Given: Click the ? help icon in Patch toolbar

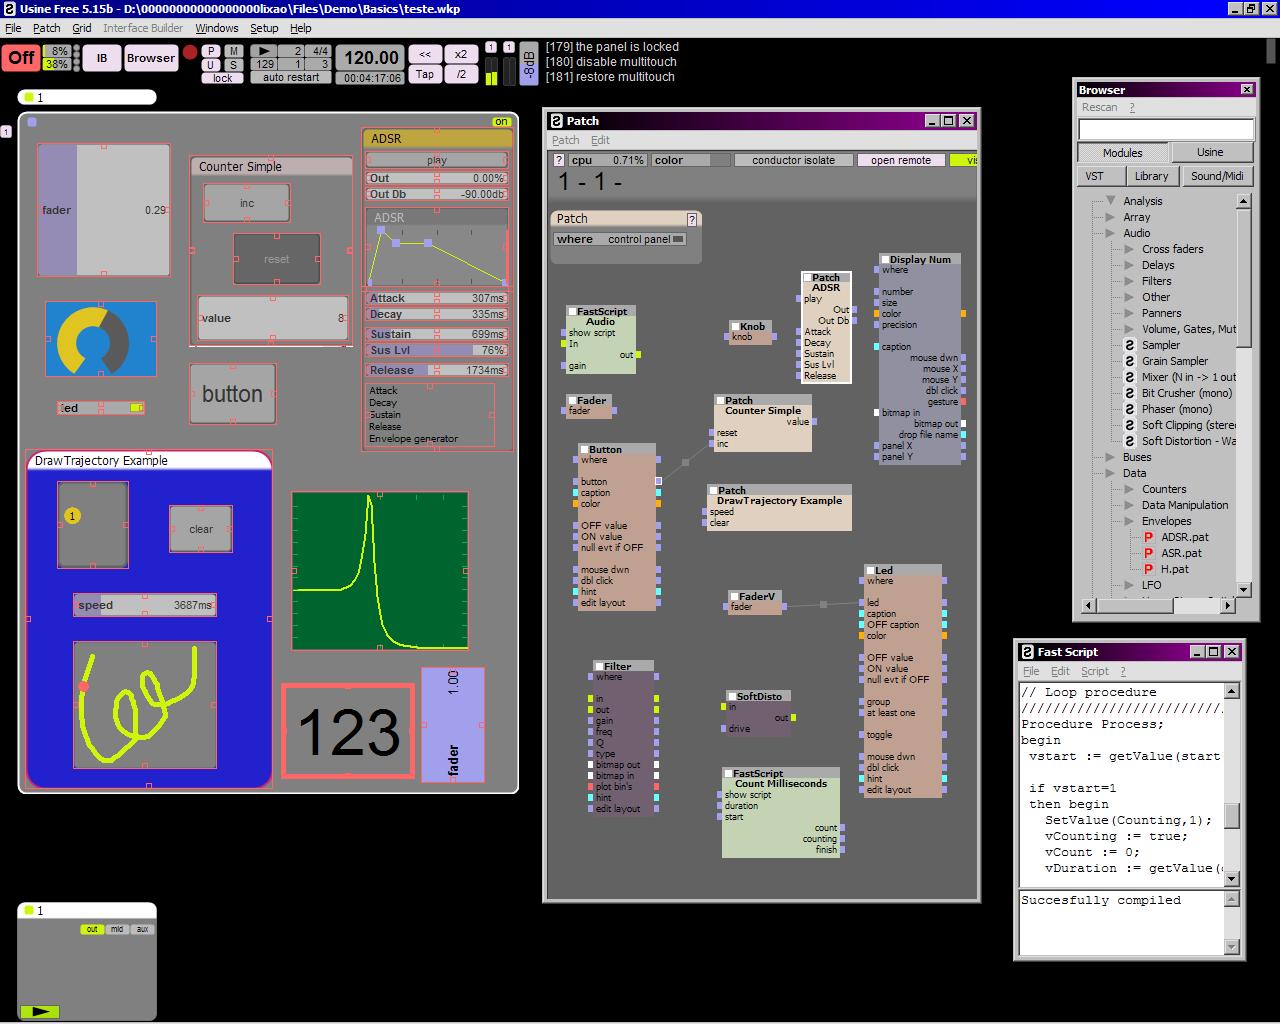Looking at the screenshot, I should 559,160.
